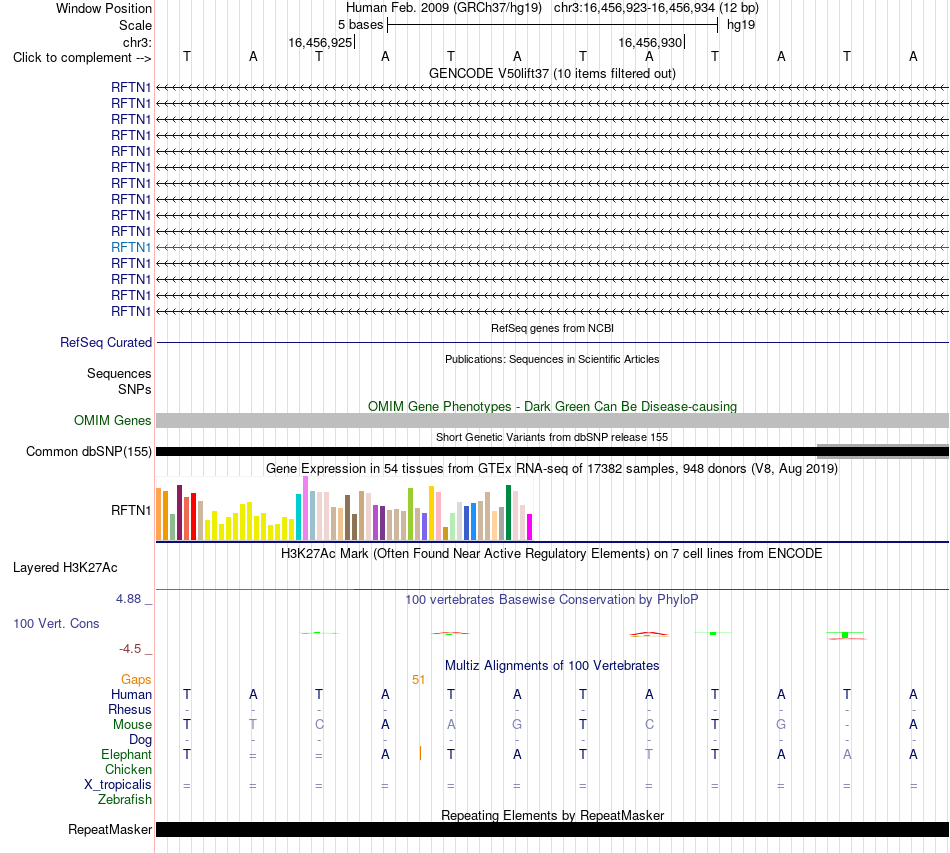Click the ruler coordinate '16,456,925'
Viewport: 950px width, 853px height.
(x=320, y=42)
